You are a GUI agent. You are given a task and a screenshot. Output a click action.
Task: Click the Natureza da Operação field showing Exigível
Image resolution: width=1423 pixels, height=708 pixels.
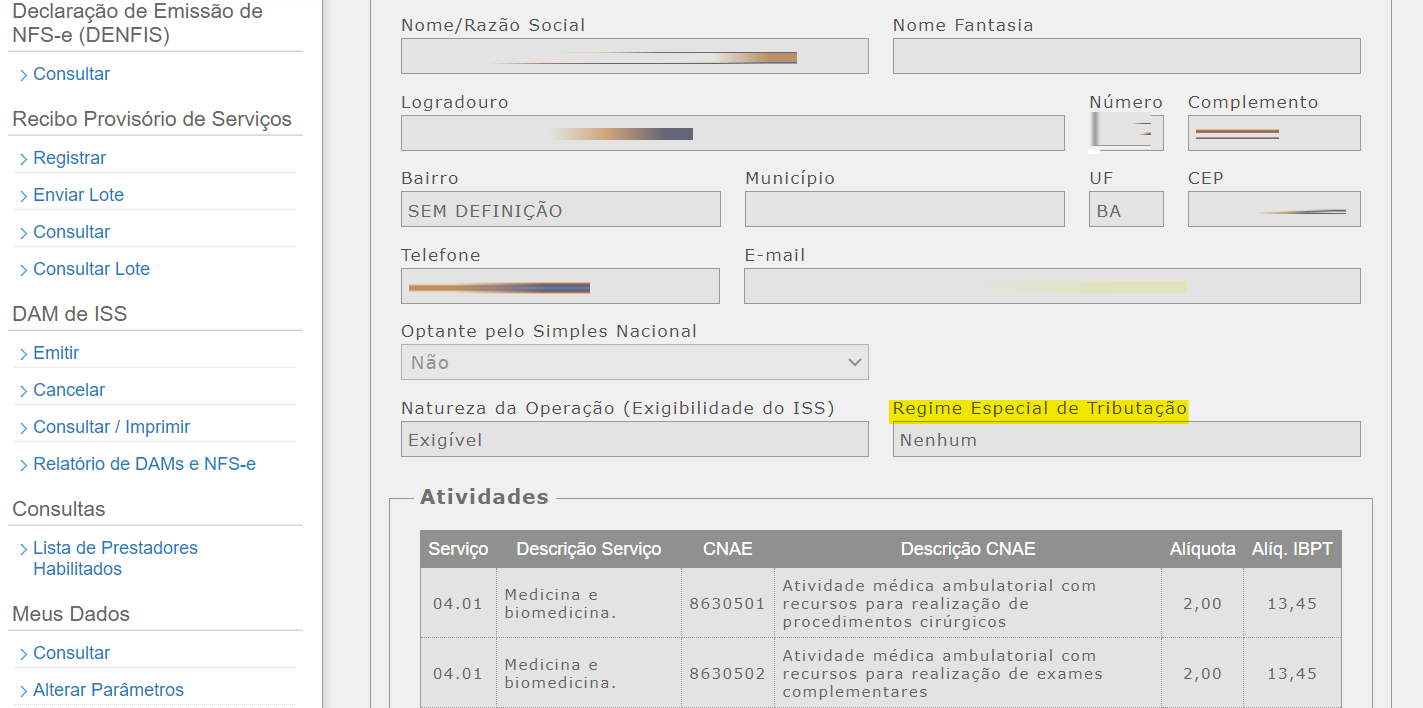(x=635, y=439)
